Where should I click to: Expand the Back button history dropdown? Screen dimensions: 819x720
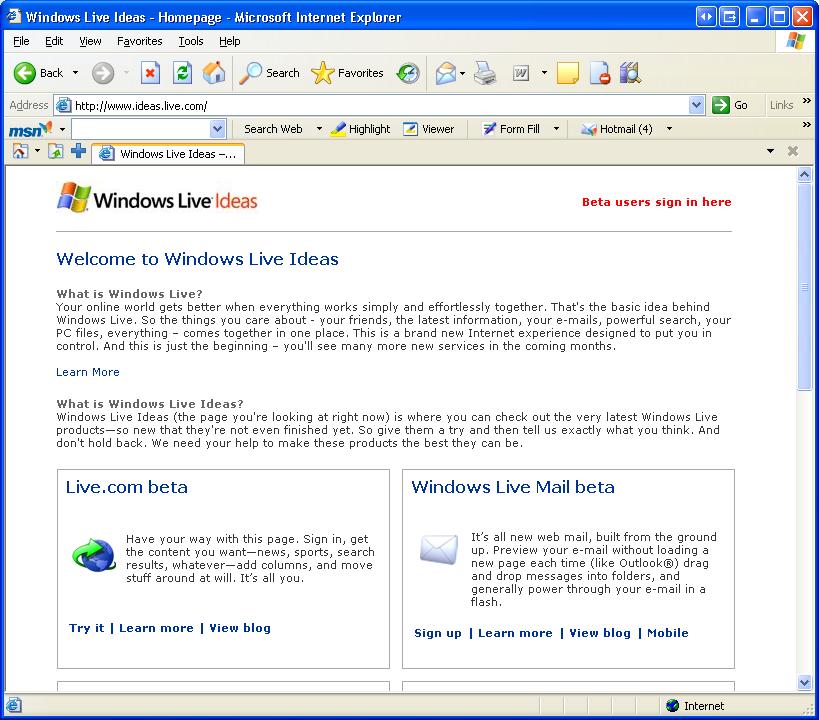click(75, 73)
